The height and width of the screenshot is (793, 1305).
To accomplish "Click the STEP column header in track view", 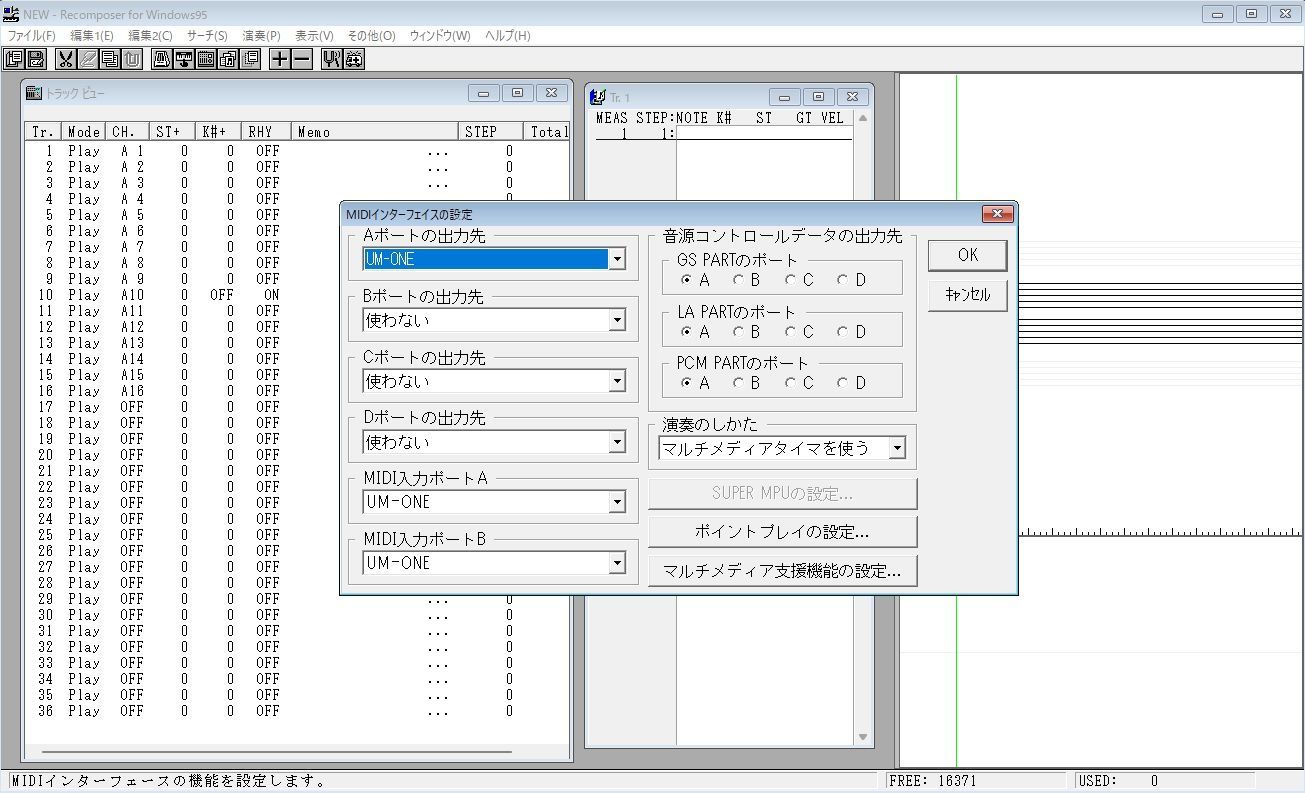I will tap(491, 131).
